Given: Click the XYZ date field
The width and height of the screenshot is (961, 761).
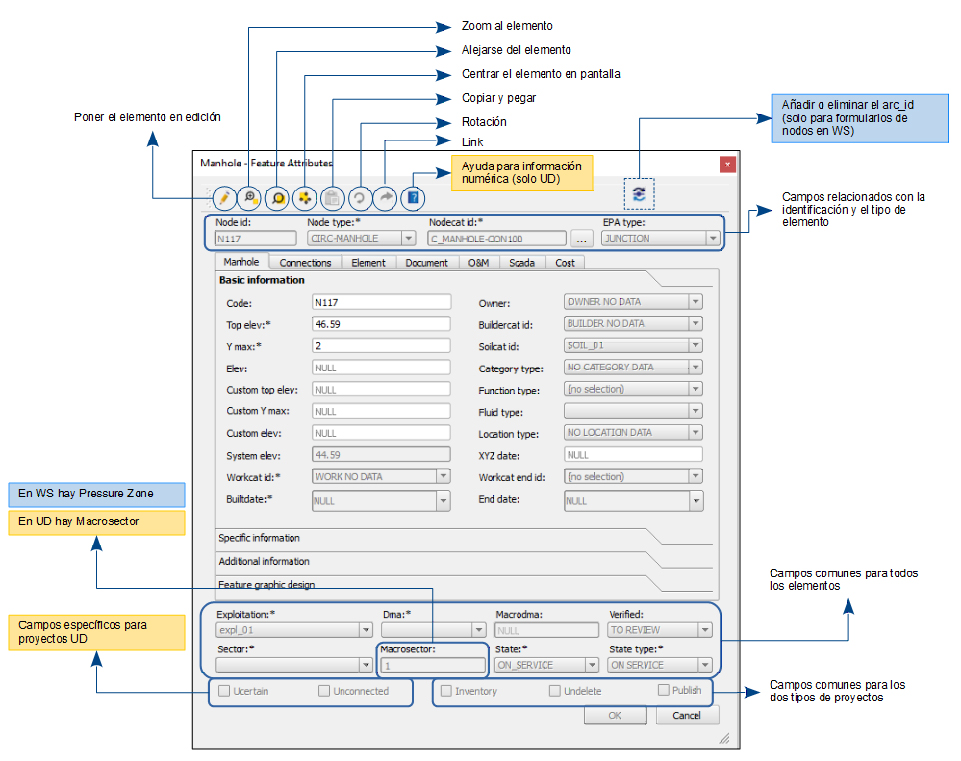Looking at the screenshot, I should point(633,455).
